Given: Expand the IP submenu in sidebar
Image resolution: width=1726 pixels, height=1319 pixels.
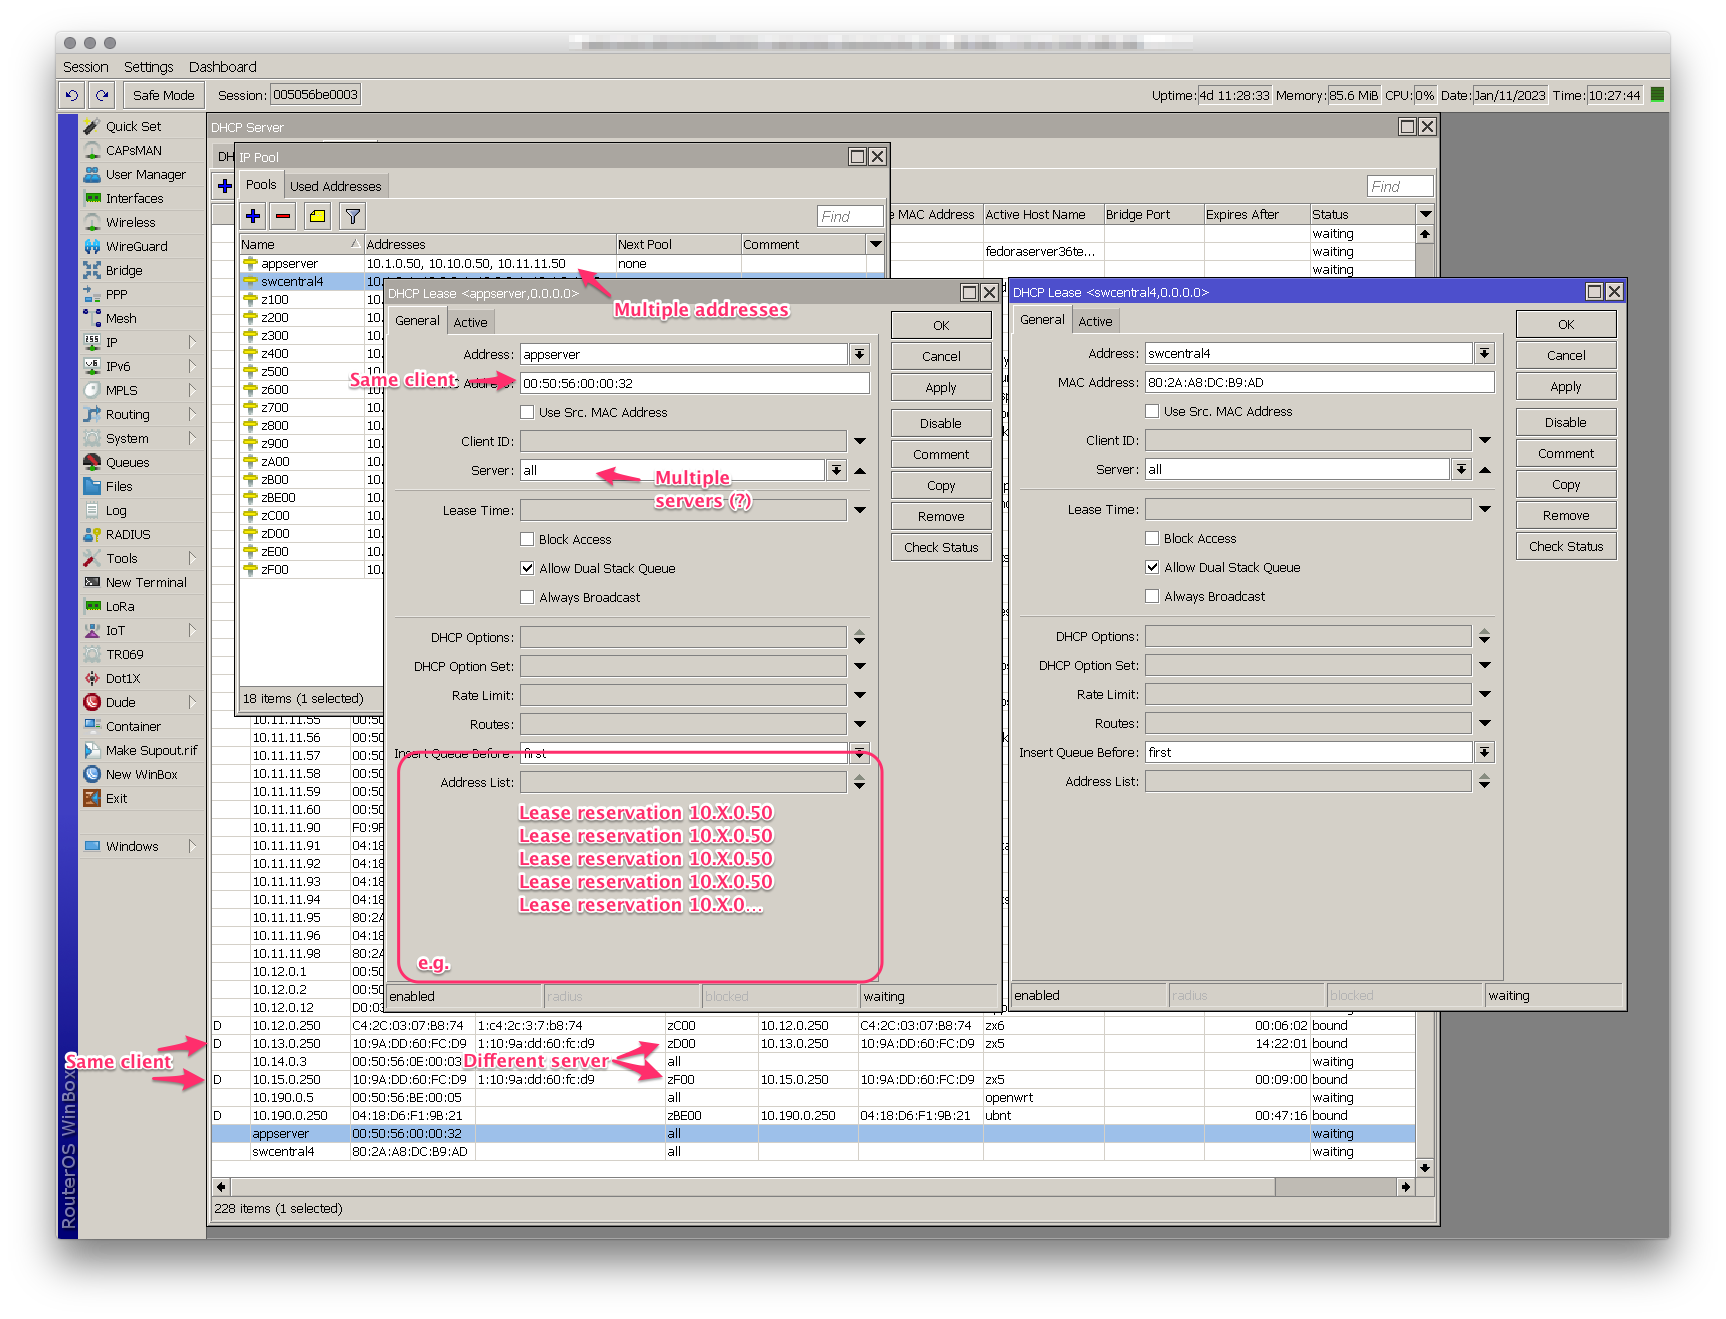Looking at the screenshot, I should (x=192, y=342).
